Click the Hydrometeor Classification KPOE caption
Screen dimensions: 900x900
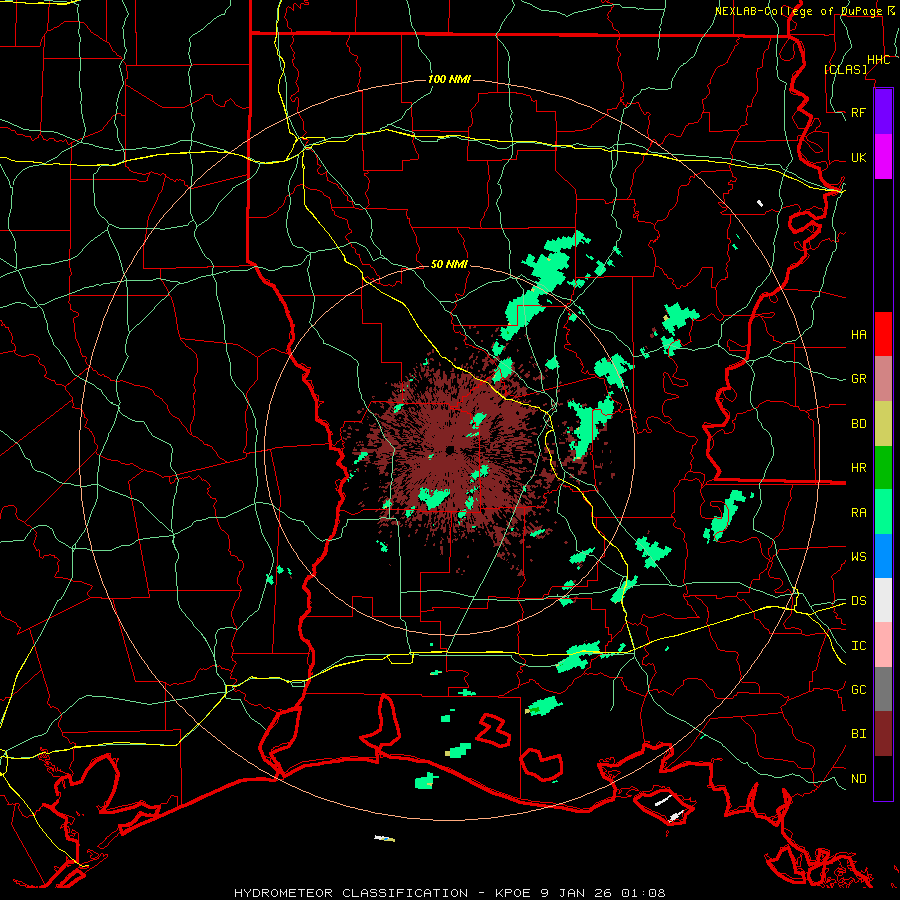click(x=450, y=893)
